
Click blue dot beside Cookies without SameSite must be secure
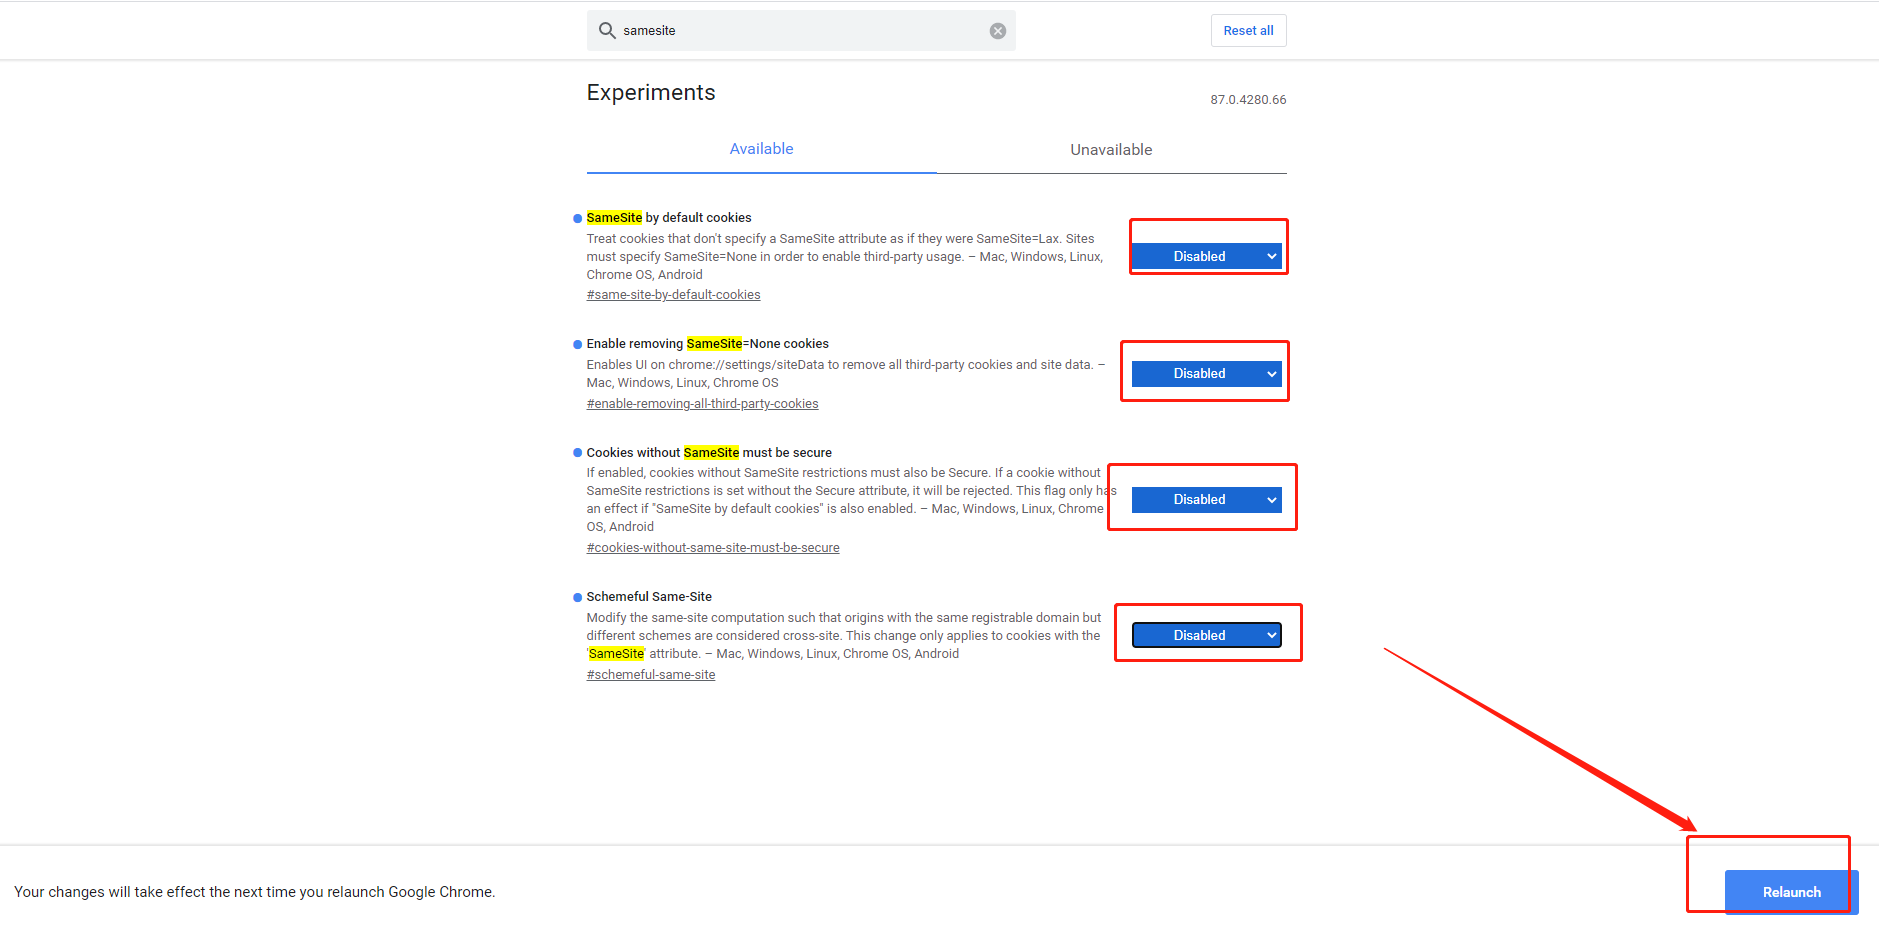tap(577, 453)
